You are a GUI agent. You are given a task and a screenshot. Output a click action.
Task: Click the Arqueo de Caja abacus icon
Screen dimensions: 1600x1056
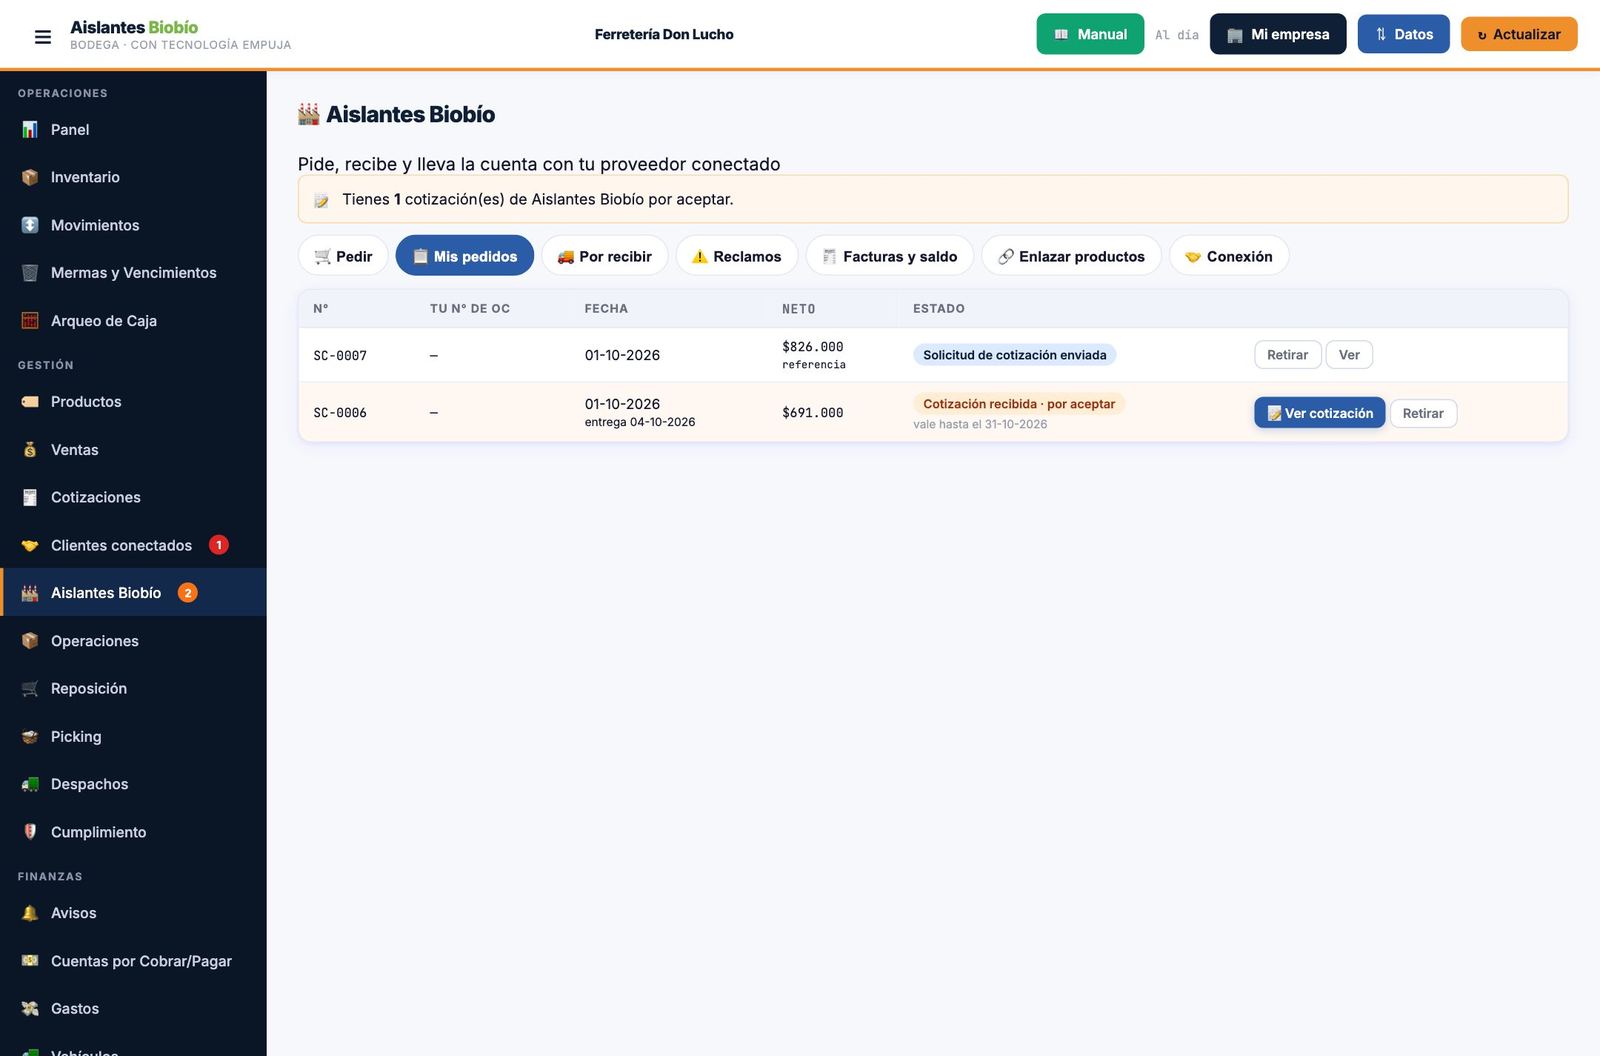coord(30,321)
